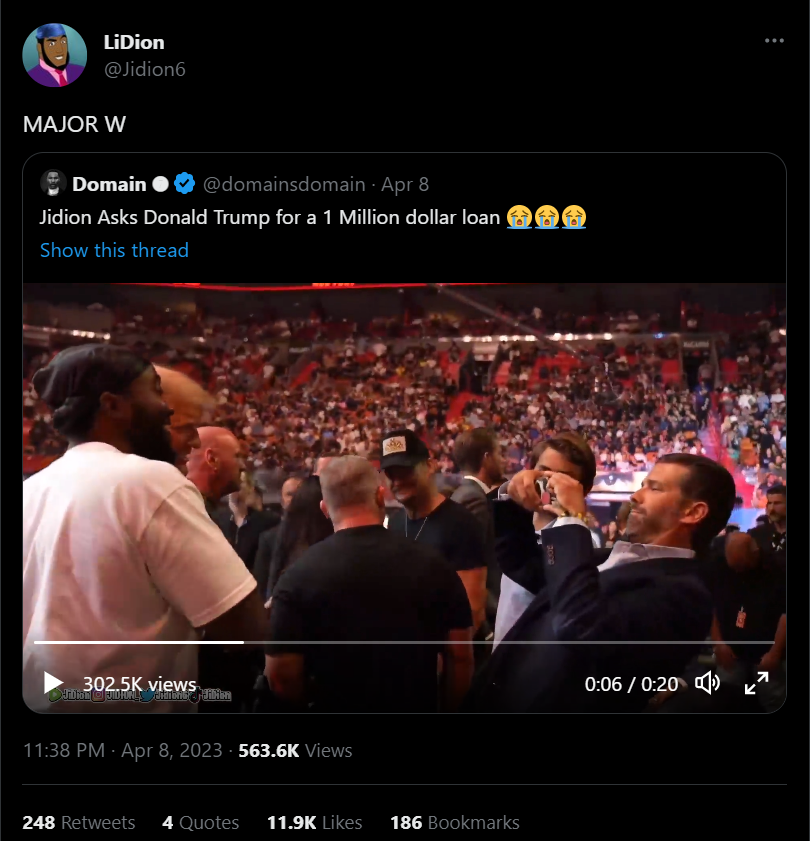
Task: Click Domain's profile picture in quoted tweet
Action: click(x=51, y=184)
